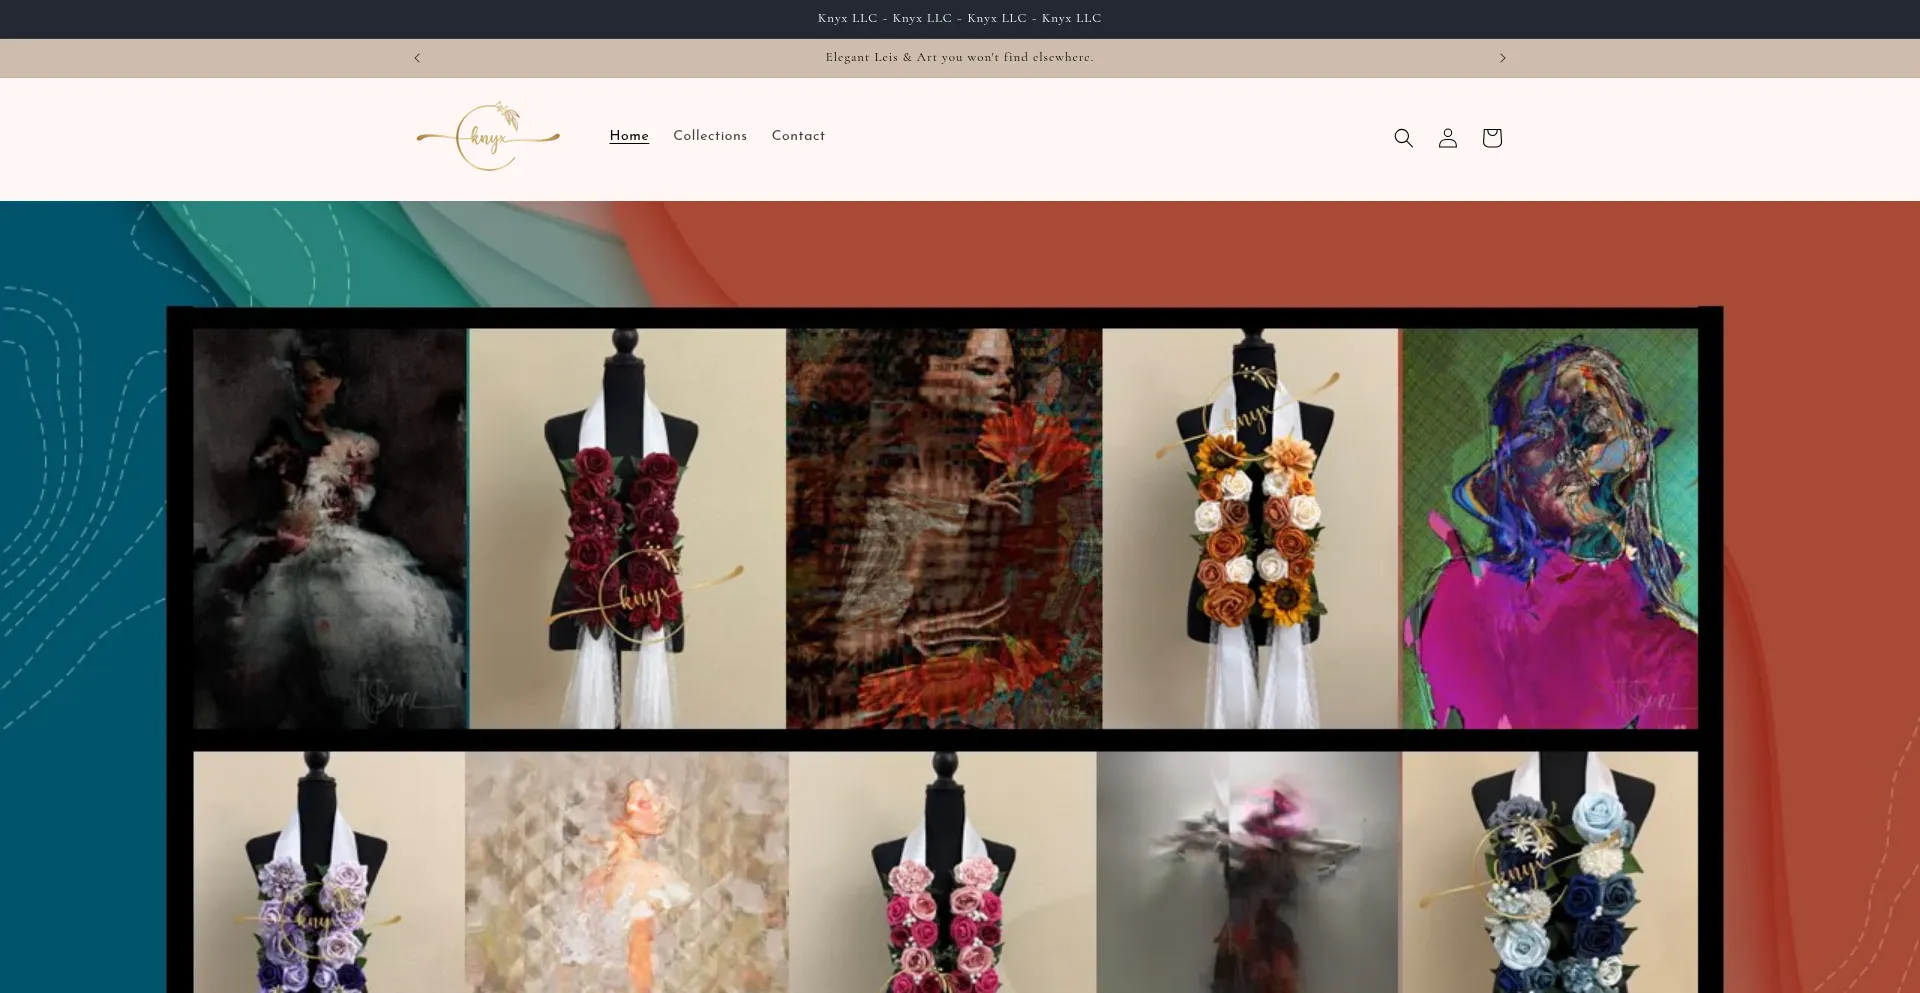The image size is (1920, 993).
Task: Click the 'Knyx LLC' top banner text
Action: (960, 19)
